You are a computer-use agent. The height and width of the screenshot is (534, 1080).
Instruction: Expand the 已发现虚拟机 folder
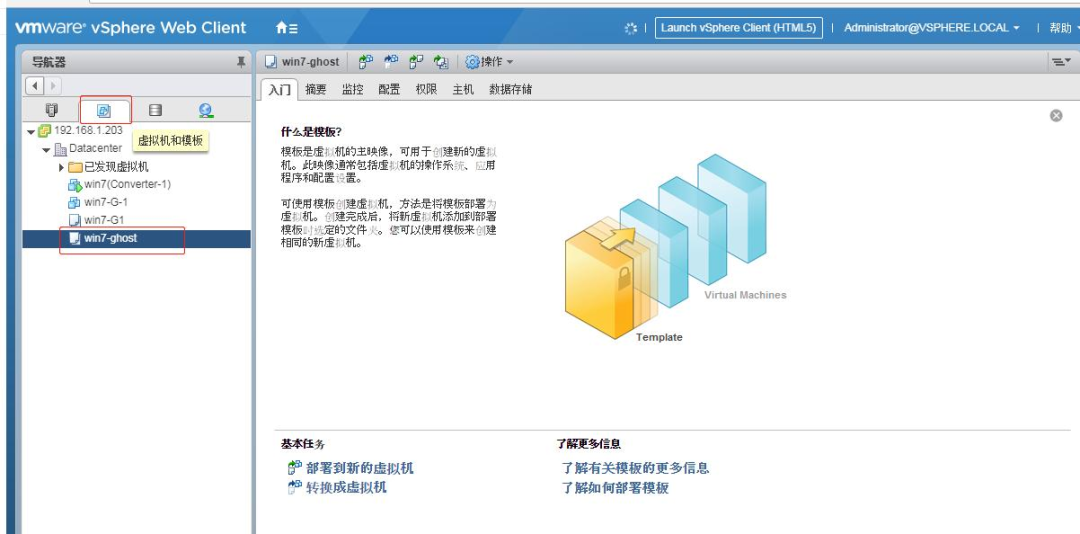pos(61,167)
